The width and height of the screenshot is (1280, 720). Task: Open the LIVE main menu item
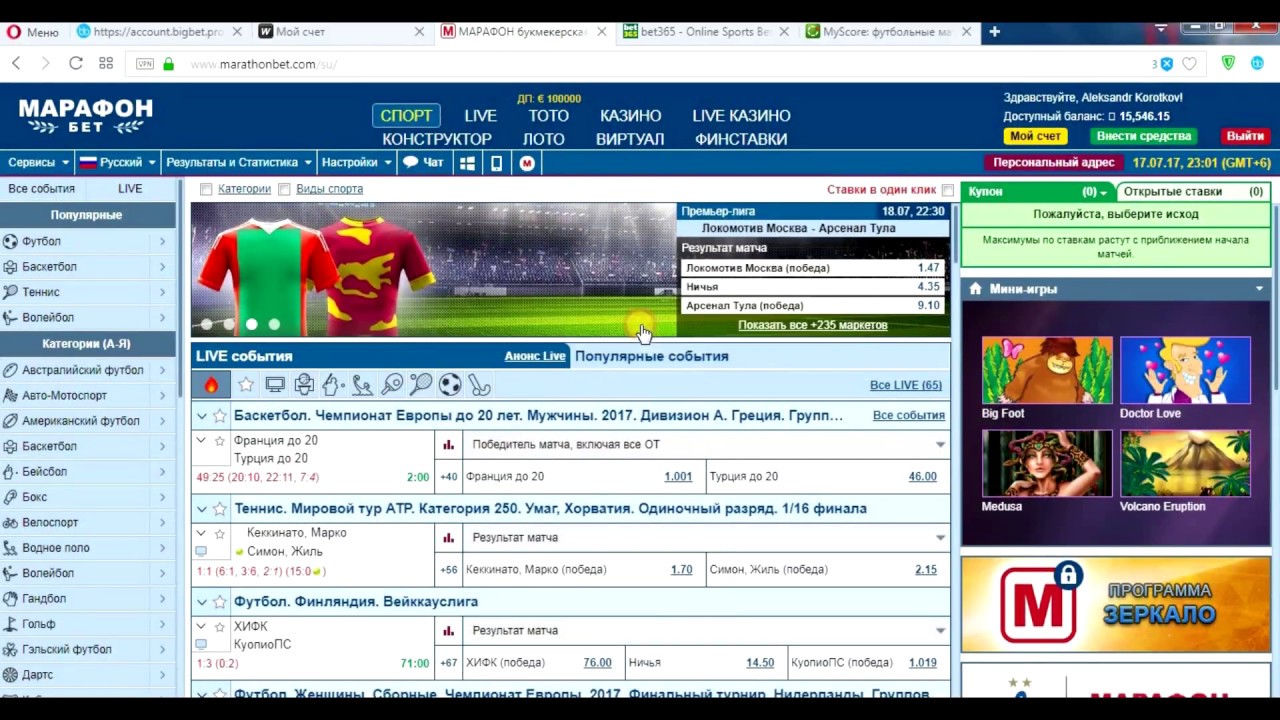tap(480, 116)
